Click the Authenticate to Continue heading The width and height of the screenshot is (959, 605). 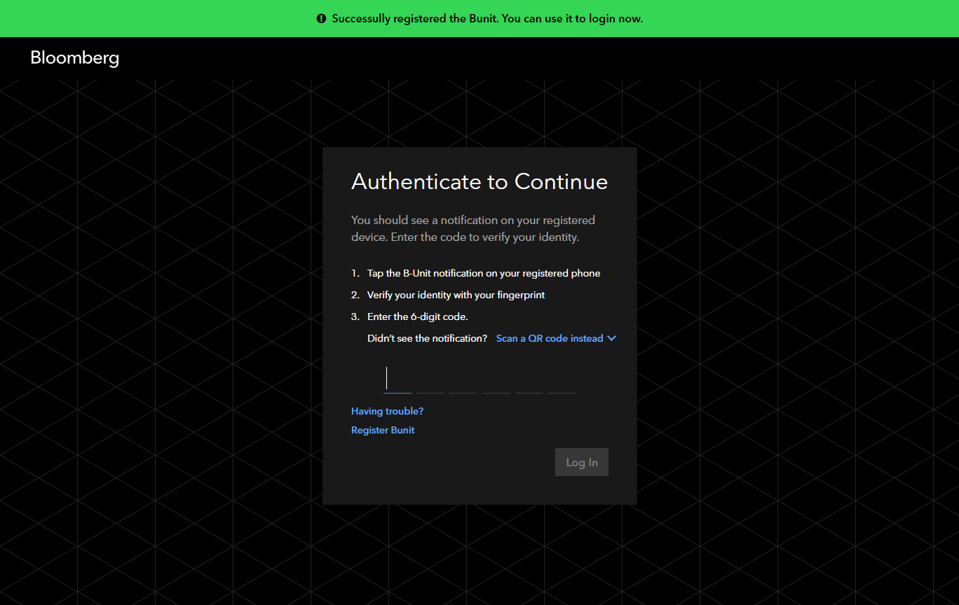(x=479, y=182)
